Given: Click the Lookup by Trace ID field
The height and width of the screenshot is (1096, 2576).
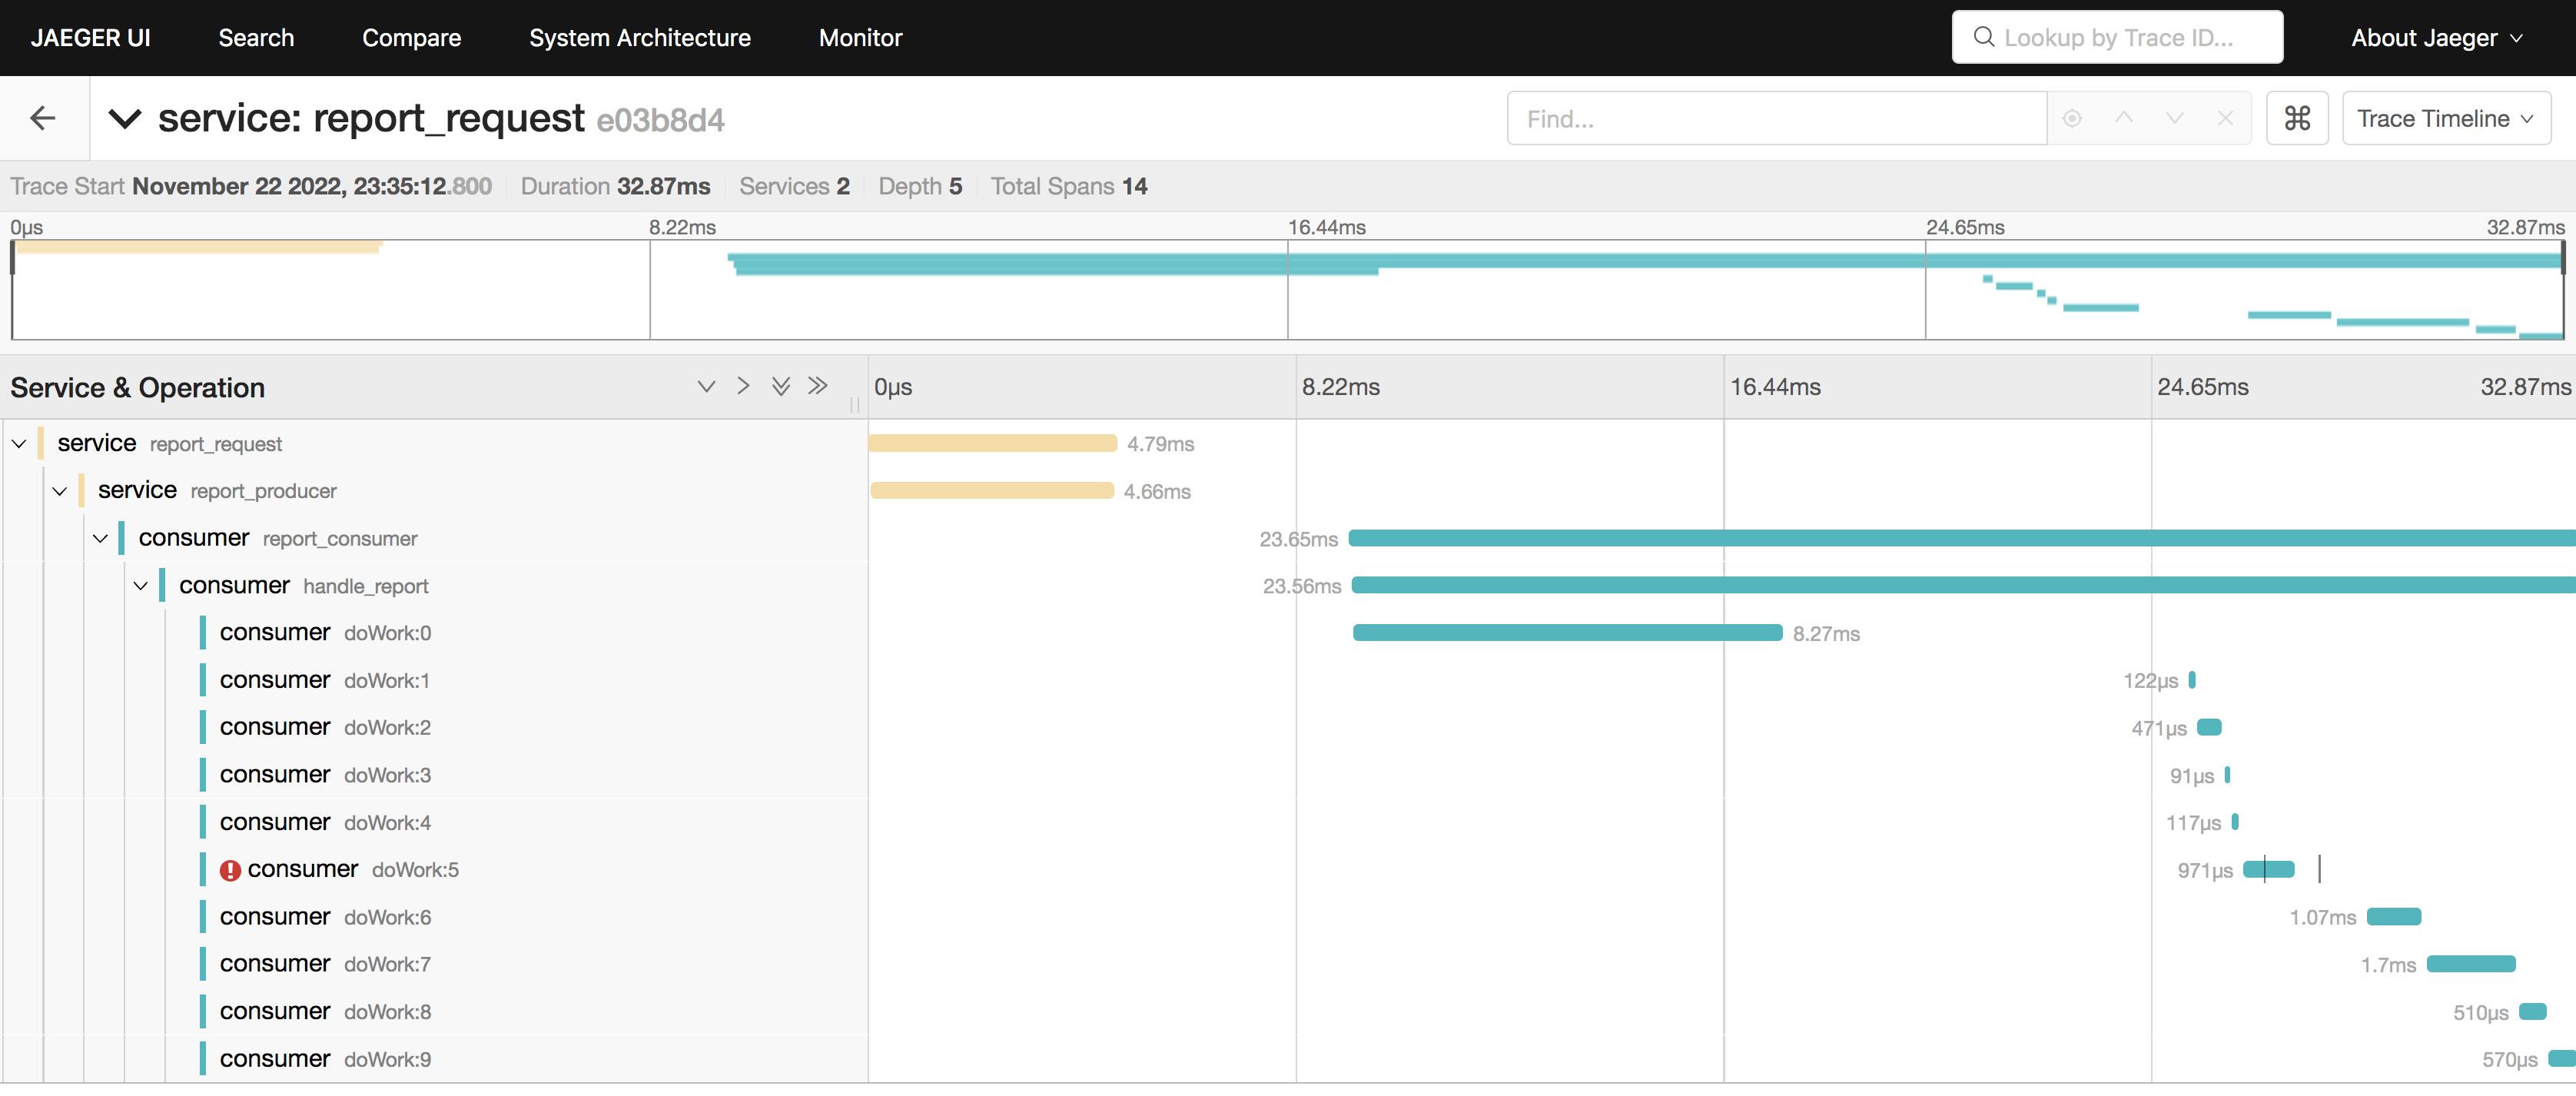Looking at the screenshot, I should pyautogui.click(x=2117, y=38).
